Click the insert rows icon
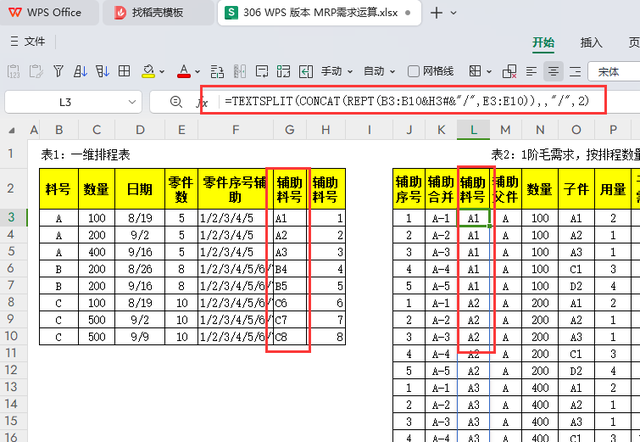 217,71
